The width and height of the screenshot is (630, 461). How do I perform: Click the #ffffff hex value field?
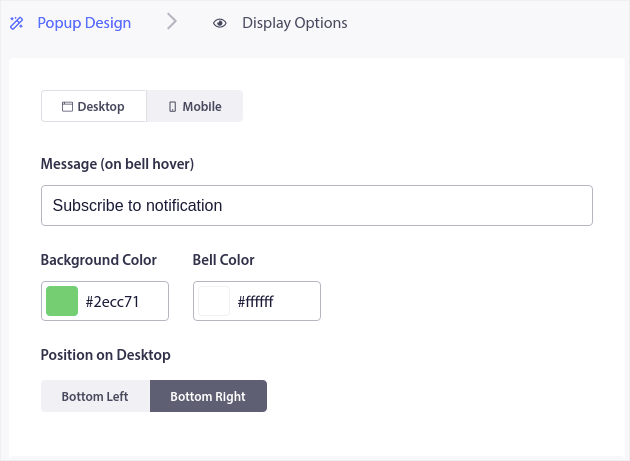pos(275,301)
